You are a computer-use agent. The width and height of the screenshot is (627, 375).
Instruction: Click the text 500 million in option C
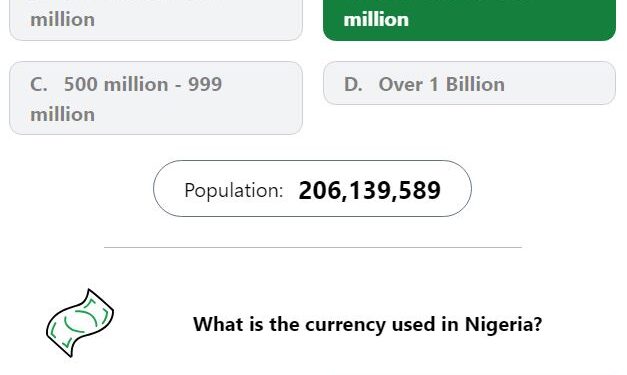click(116, 84)
